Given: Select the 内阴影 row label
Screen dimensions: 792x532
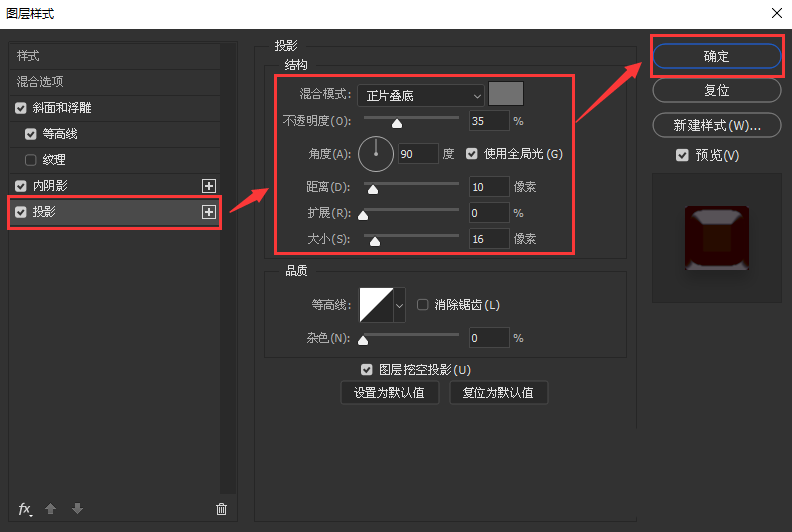Looking at the screenshot, I should tap(50, 186).
